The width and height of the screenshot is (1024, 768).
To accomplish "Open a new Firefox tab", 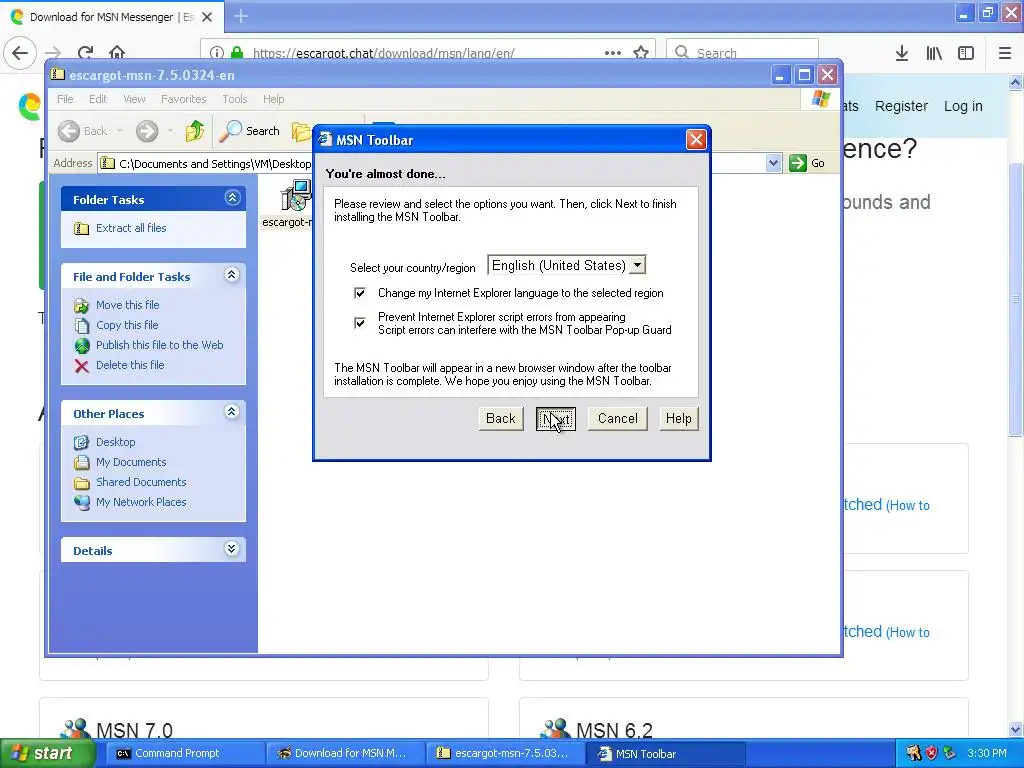I will click(241, 16).
